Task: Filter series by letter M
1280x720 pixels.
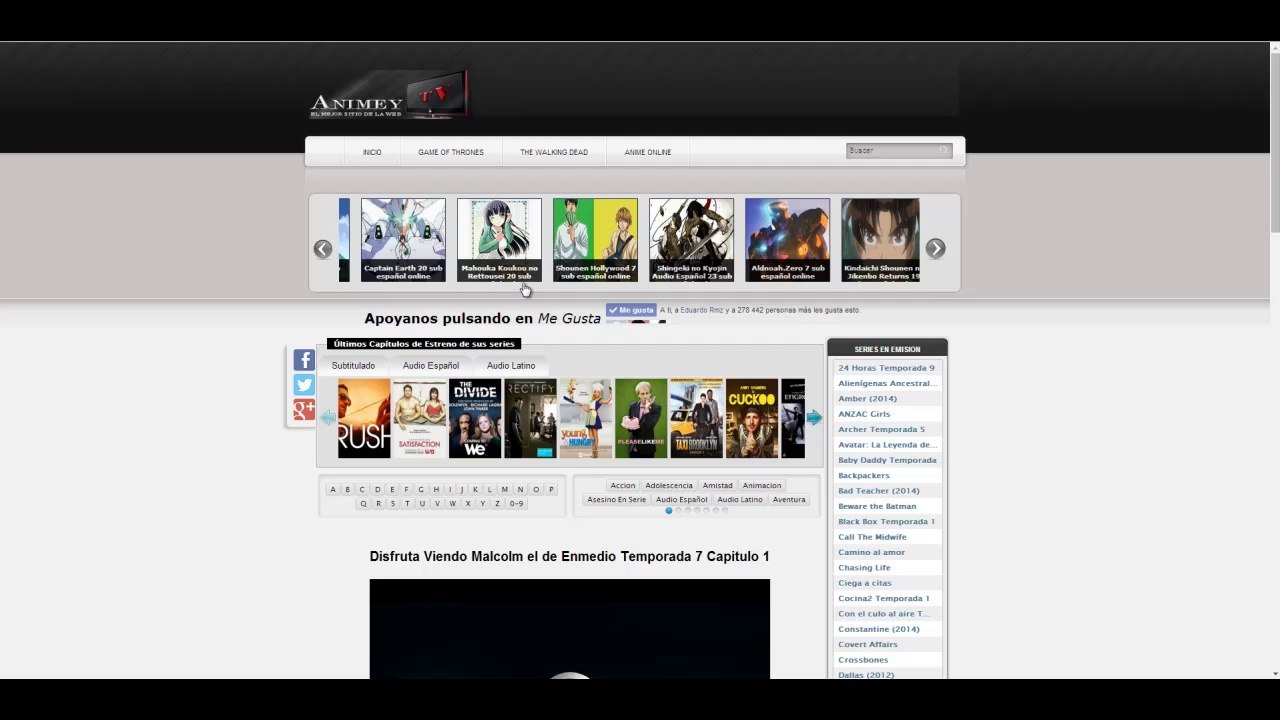Action: 504,490
